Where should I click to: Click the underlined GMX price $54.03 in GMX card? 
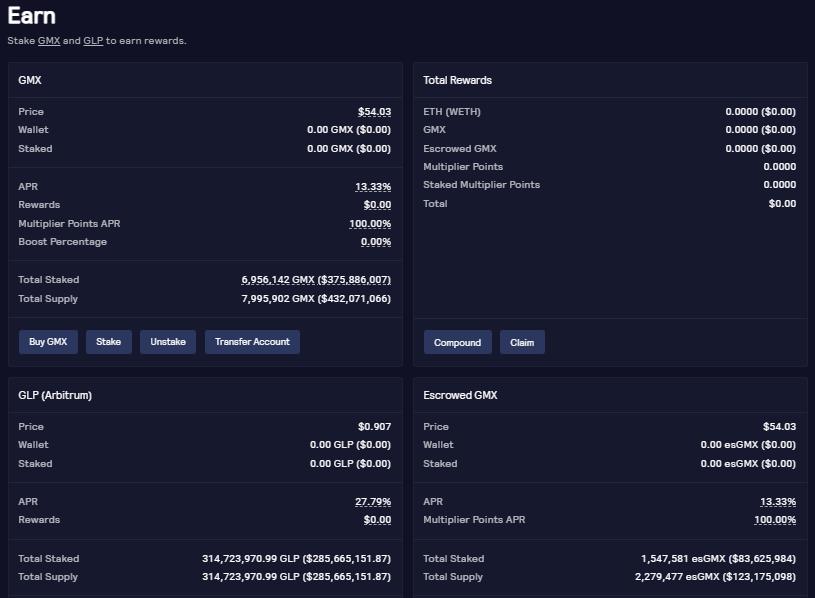coord(374,112)
